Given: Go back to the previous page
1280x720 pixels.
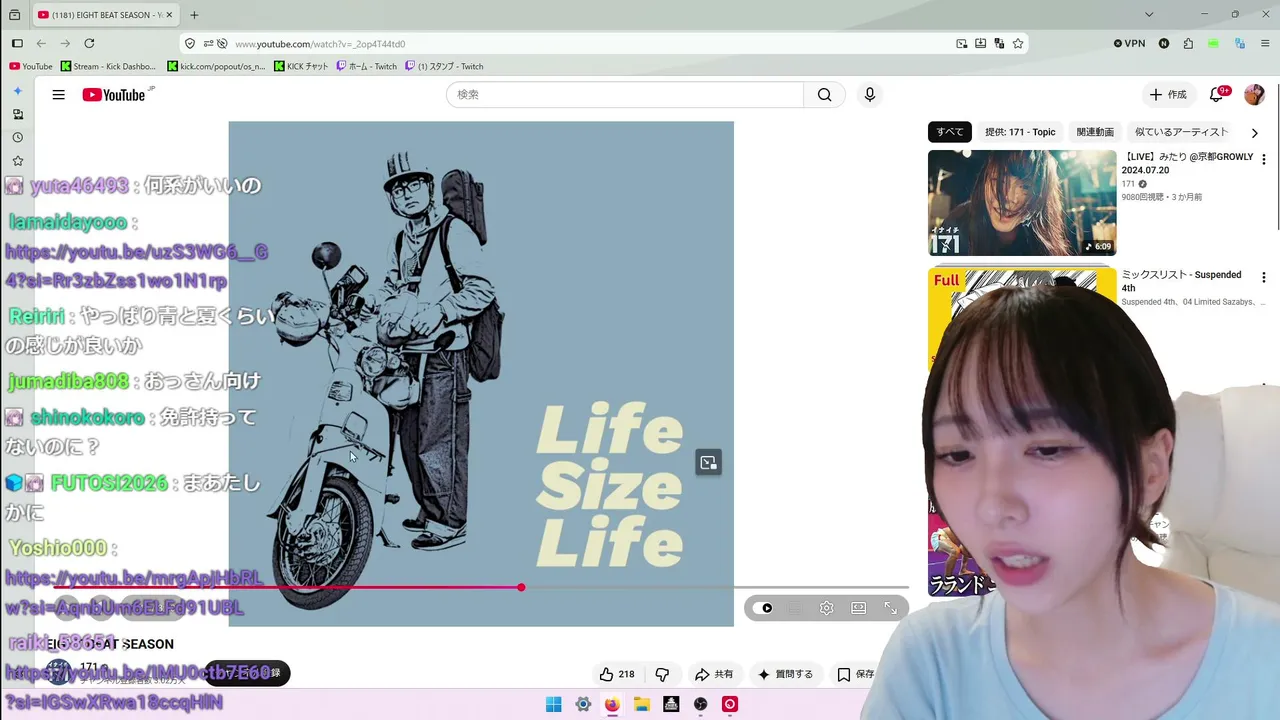Looking at the screenshot, I should (x=41, y=44).
